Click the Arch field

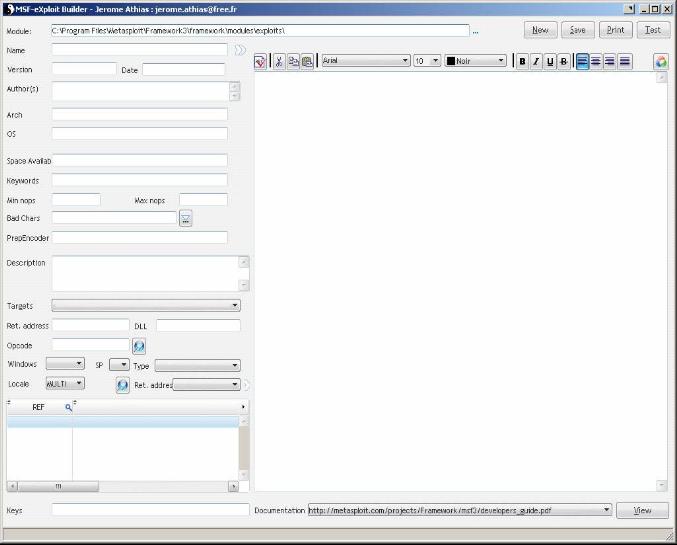139,114
